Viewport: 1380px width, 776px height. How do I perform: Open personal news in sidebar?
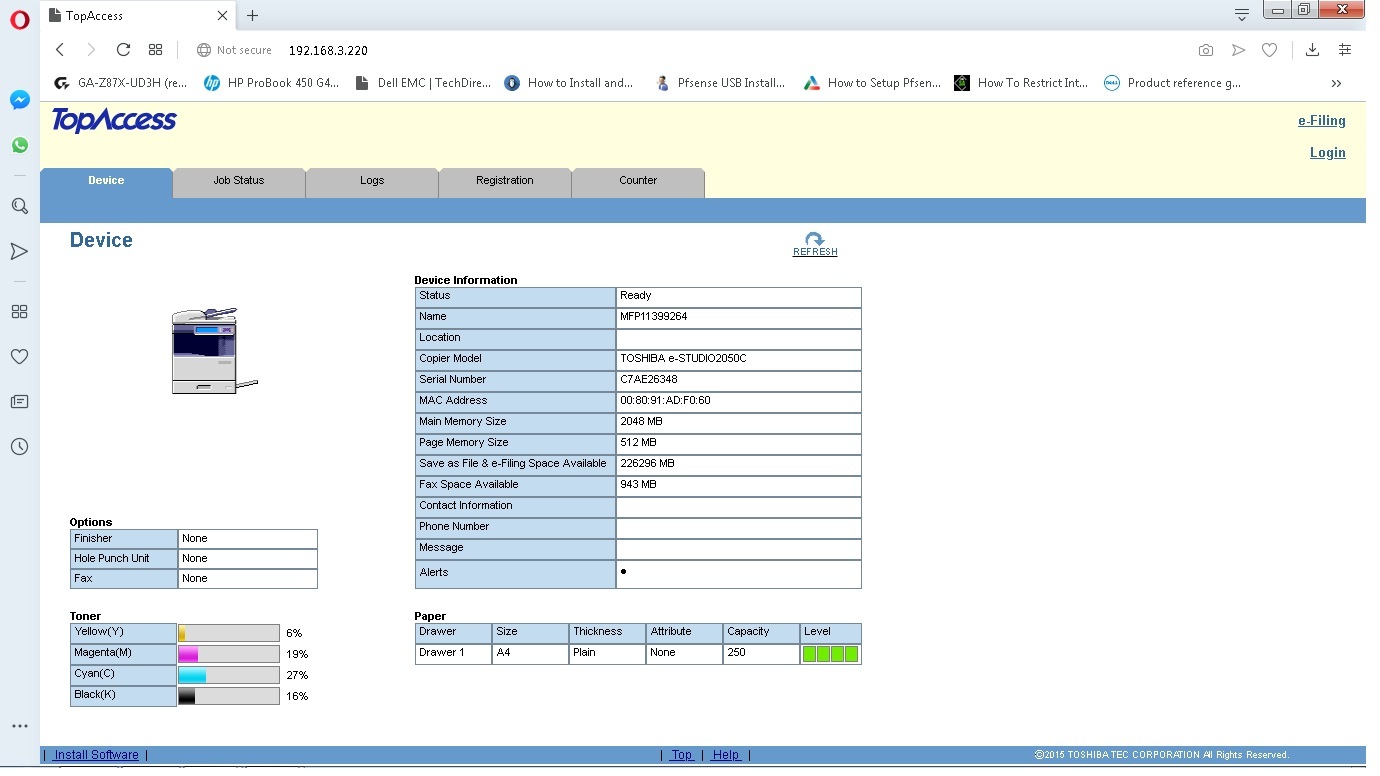(19, 401)
